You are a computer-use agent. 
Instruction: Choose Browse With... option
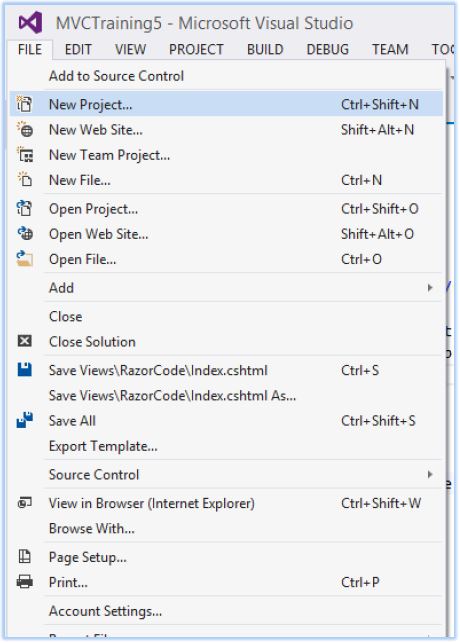click(92, 529)
